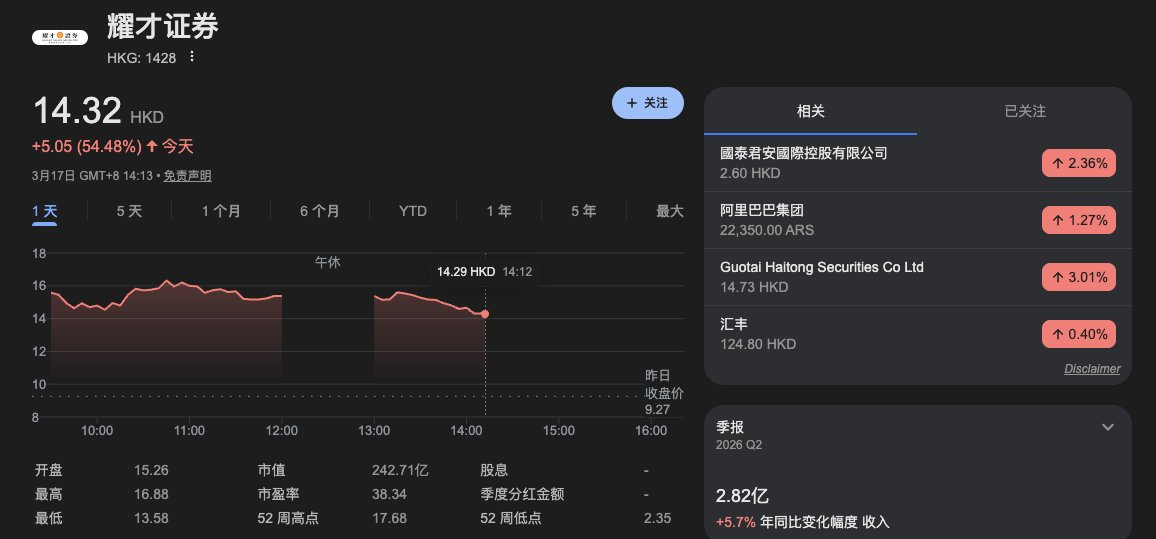Click the 耀才证券 company logo
The image size is (1156, 539).
click(60, 36)
